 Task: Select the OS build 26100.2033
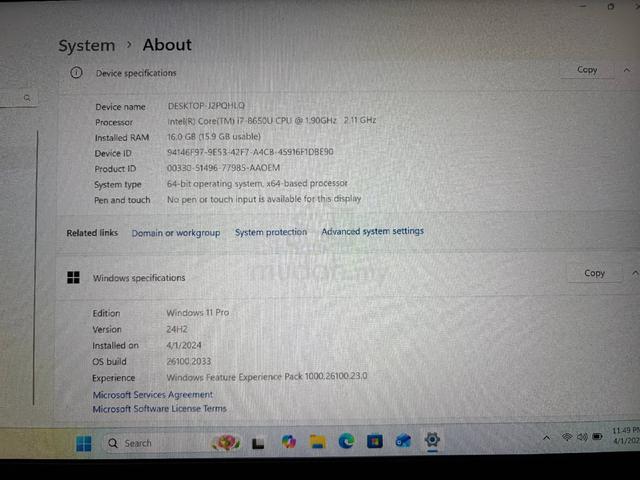[189, 361]
